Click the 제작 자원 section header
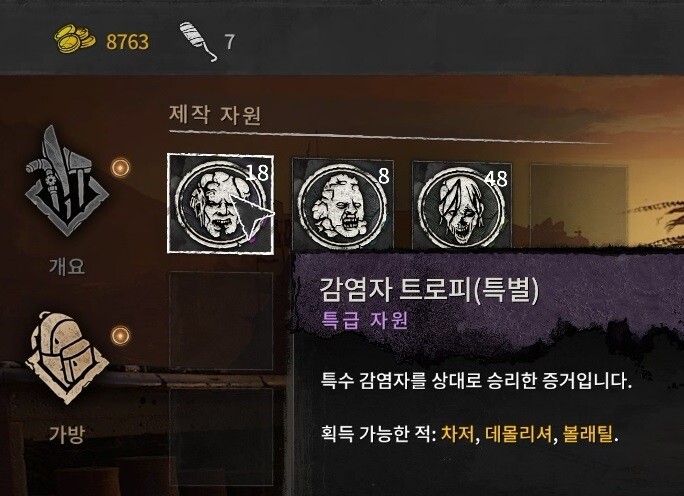The image size is (684, 496). tap(215, 115)
